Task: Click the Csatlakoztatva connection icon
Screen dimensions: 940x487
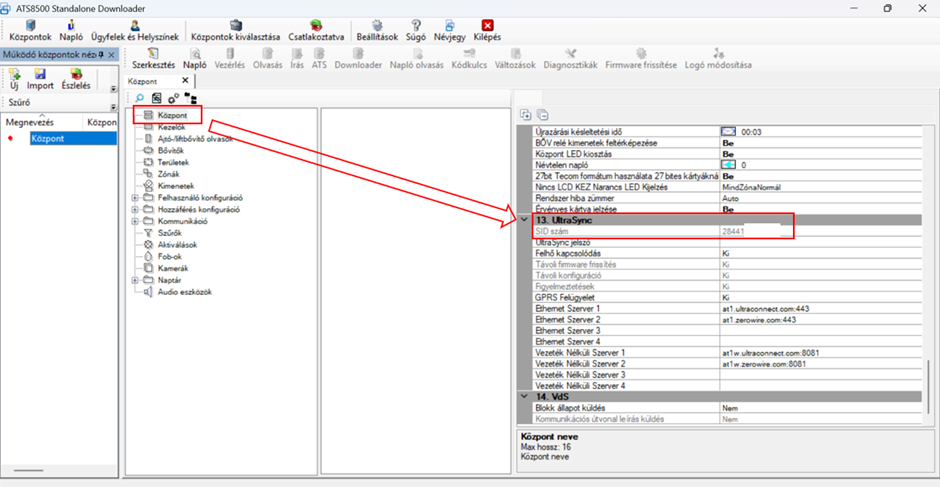Action: click(x=316, y=25)
